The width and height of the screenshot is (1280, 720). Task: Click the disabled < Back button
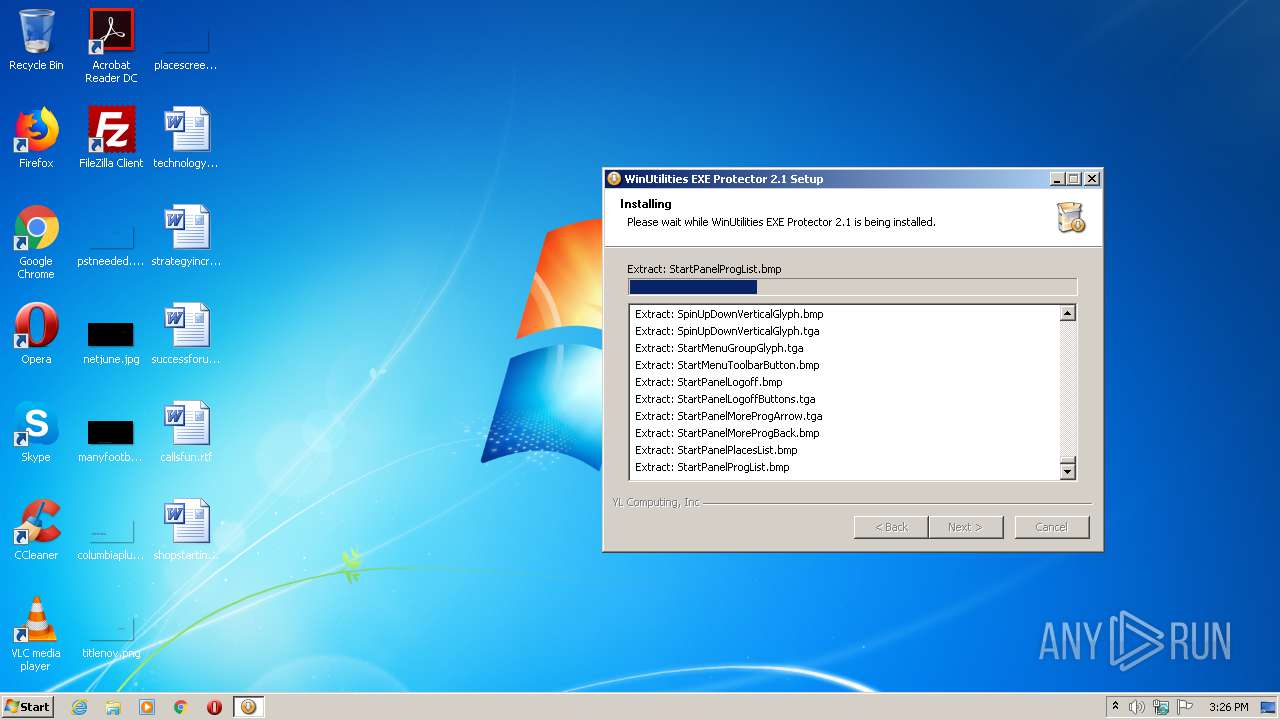[x=891, y=527]
